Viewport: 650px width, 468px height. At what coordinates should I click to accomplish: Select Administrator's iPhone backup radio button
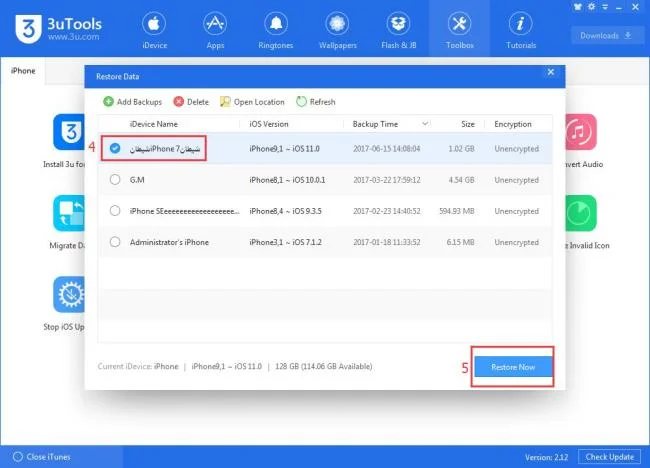(115, 242)
